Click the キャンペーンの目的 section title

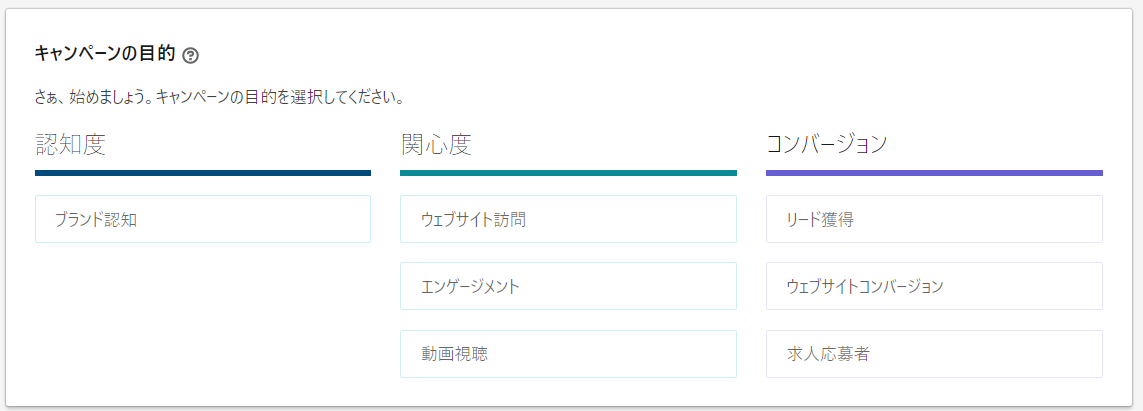coord(105,54)
